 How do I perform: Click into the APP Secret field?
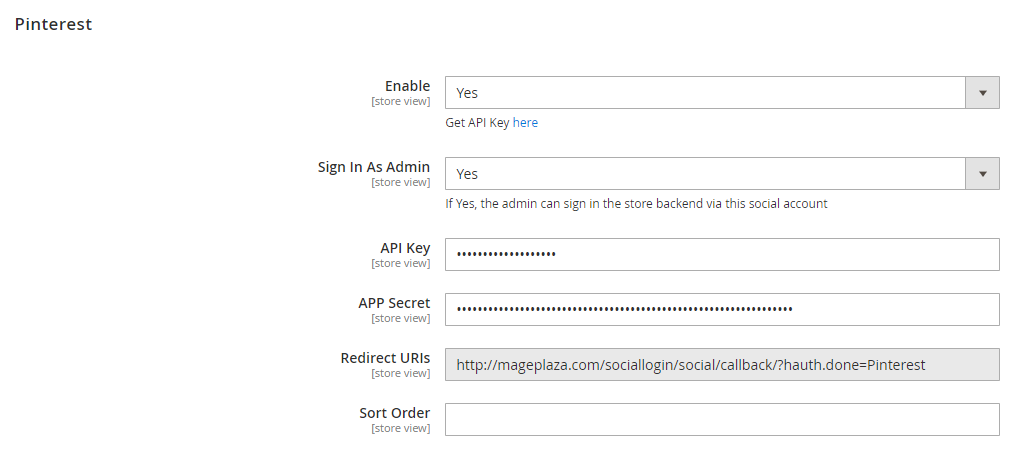[721, 310]
